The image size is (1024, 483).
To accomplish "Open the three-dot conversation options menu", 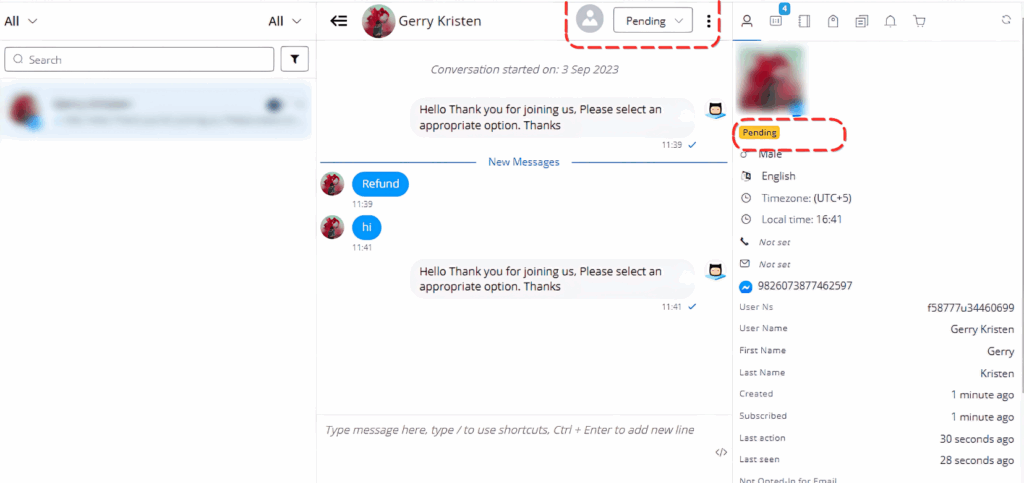I will (x=709, y=21).
